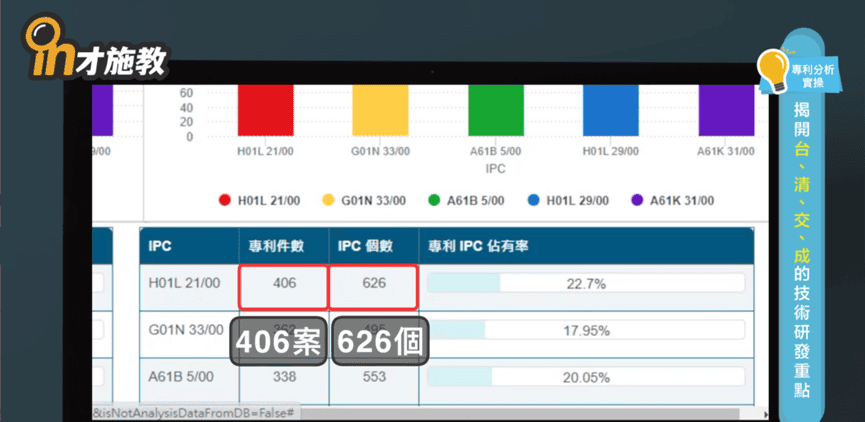
Task: Toggle the red H01L 21/00 legend dot
Action: tap(225, 200)
